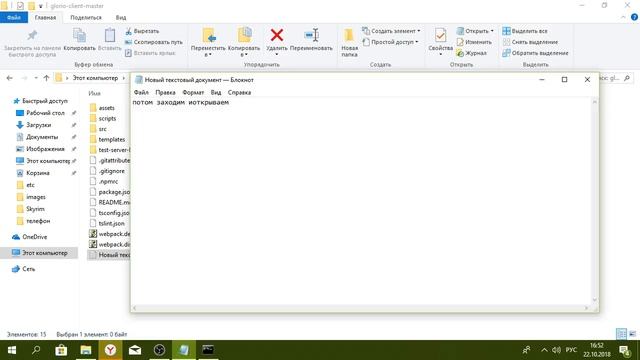Open the notification center icon

coord(624,350)
